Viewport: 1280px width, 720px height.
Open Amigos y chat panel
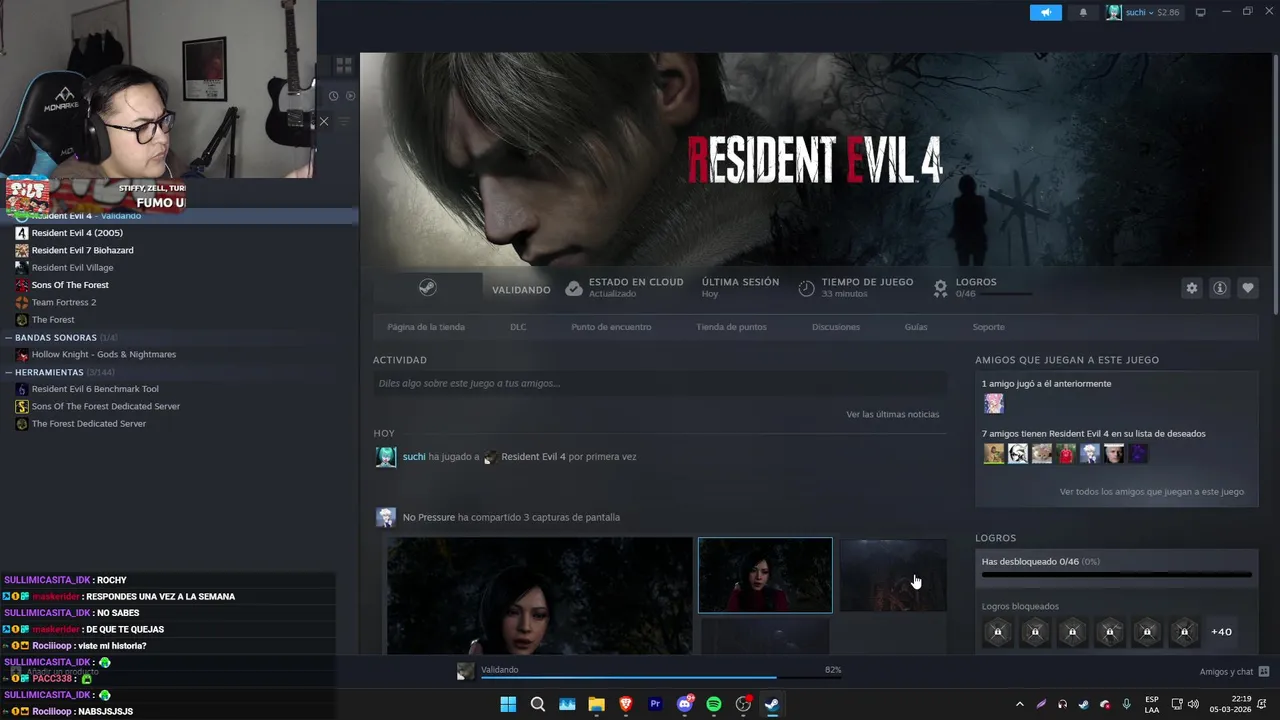click(x=1234, y=672)
